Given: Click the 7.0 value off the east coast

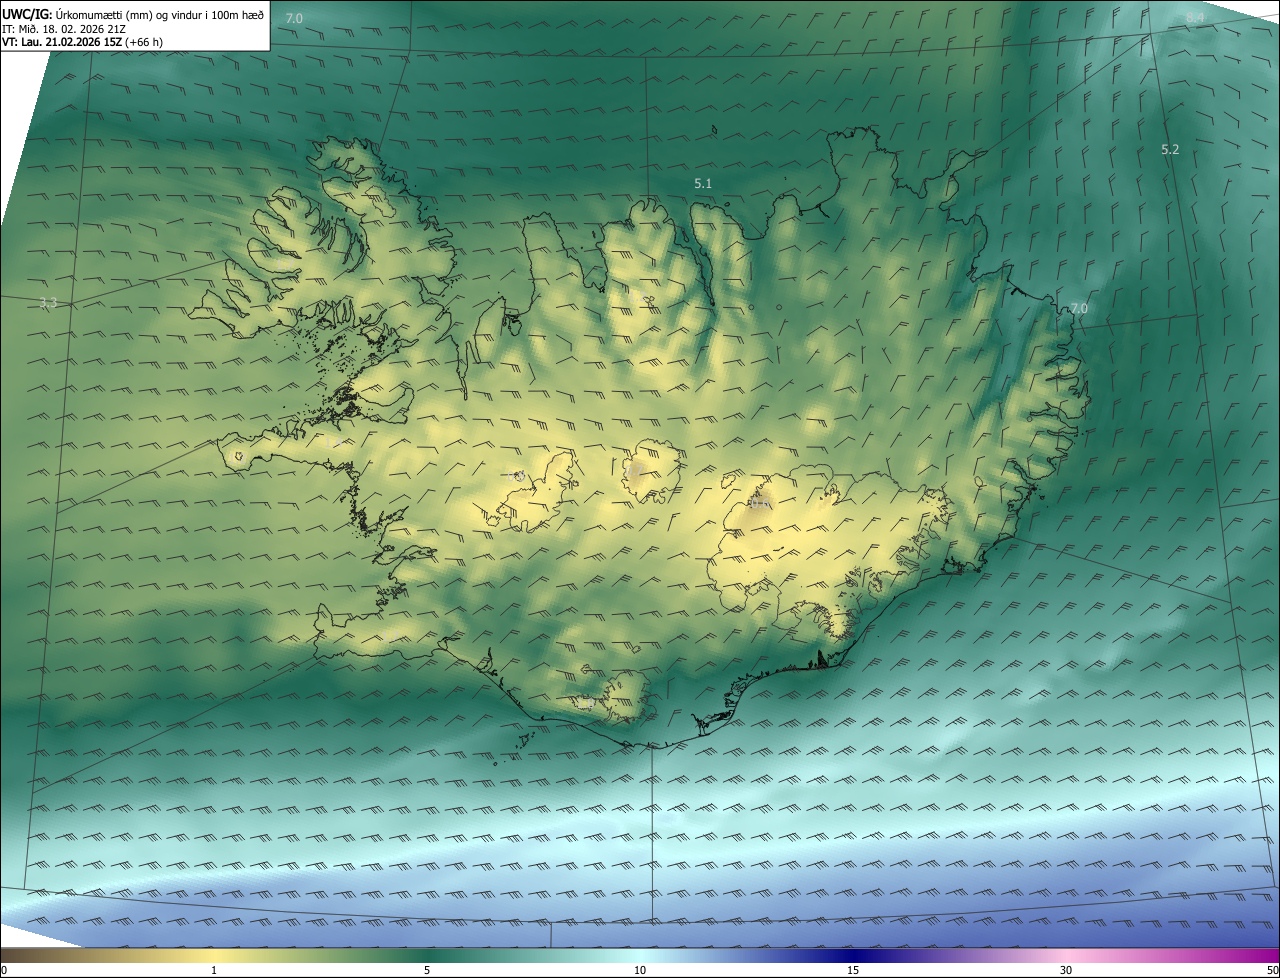Looking at the screenshot, I should click(x=1078, y=308).
